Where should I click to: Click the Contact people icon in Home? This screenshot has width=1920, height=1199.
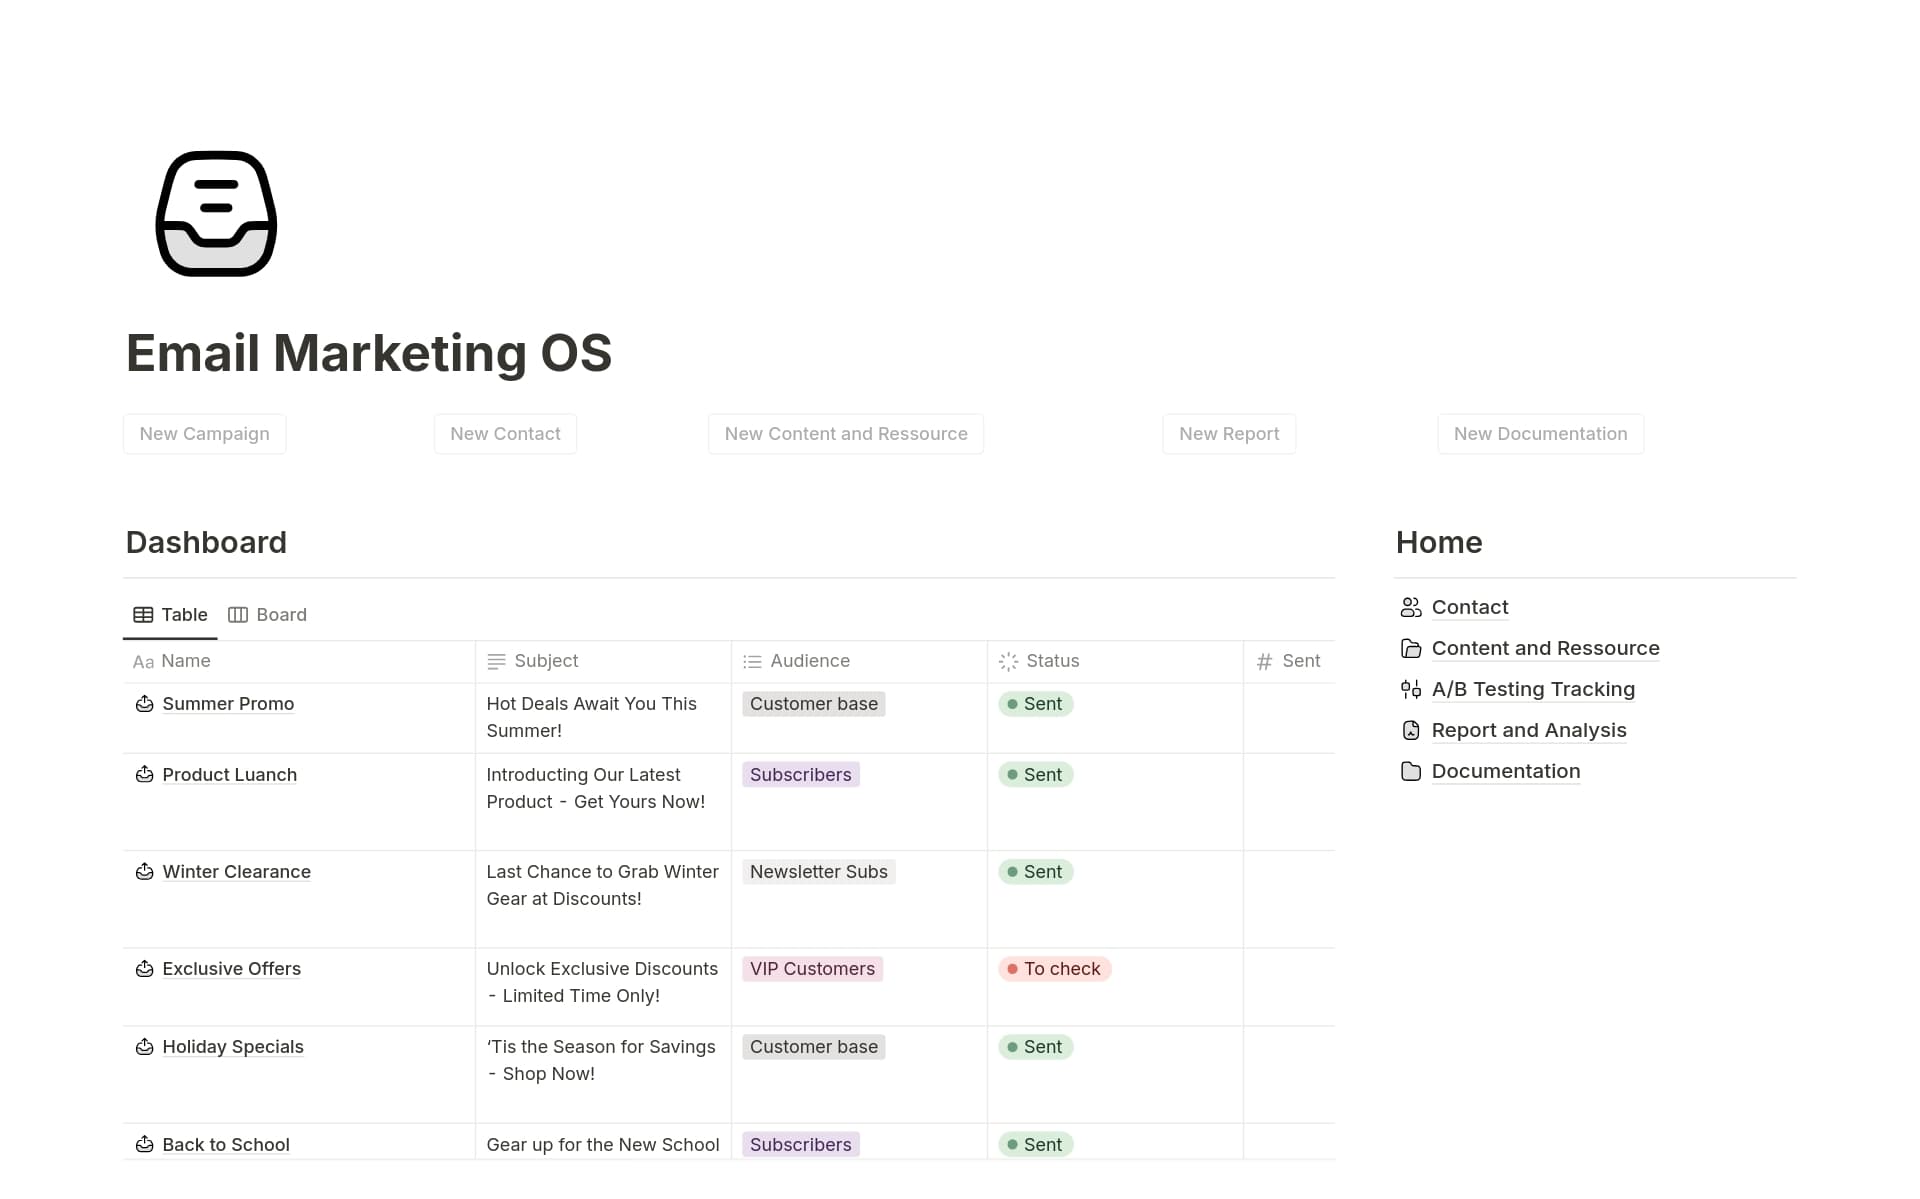tap(1410, 607)
